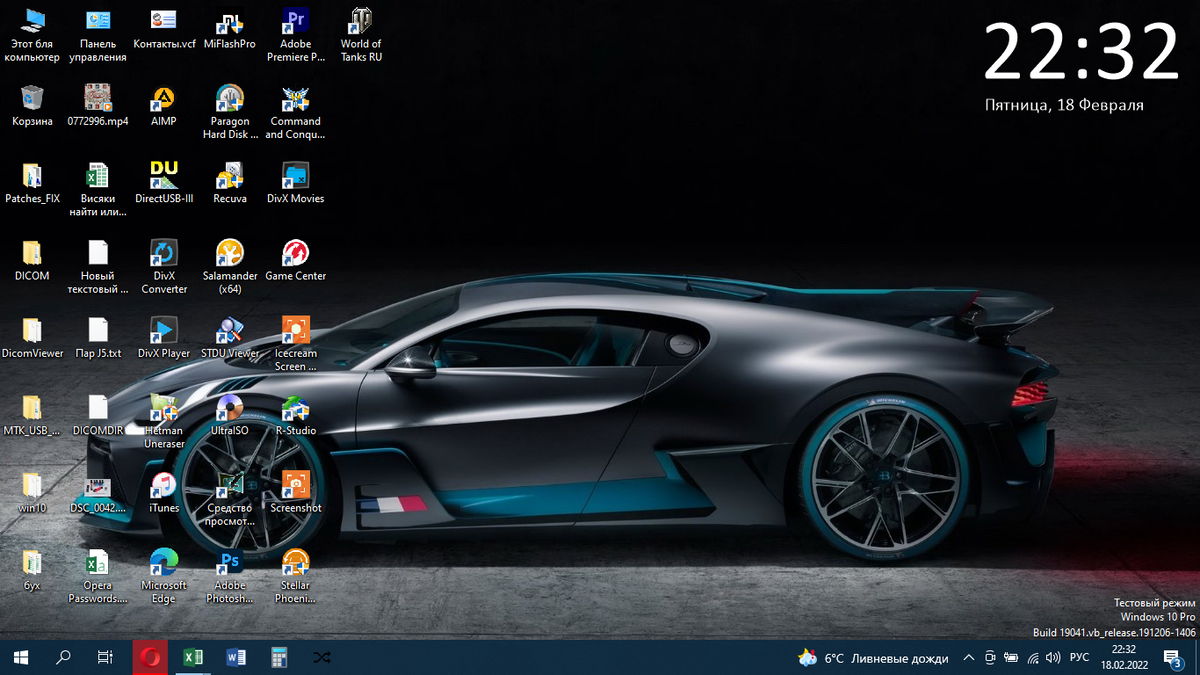
Task: Open the STDU Viewer shortcut
Action: click(x=229, y=337)
